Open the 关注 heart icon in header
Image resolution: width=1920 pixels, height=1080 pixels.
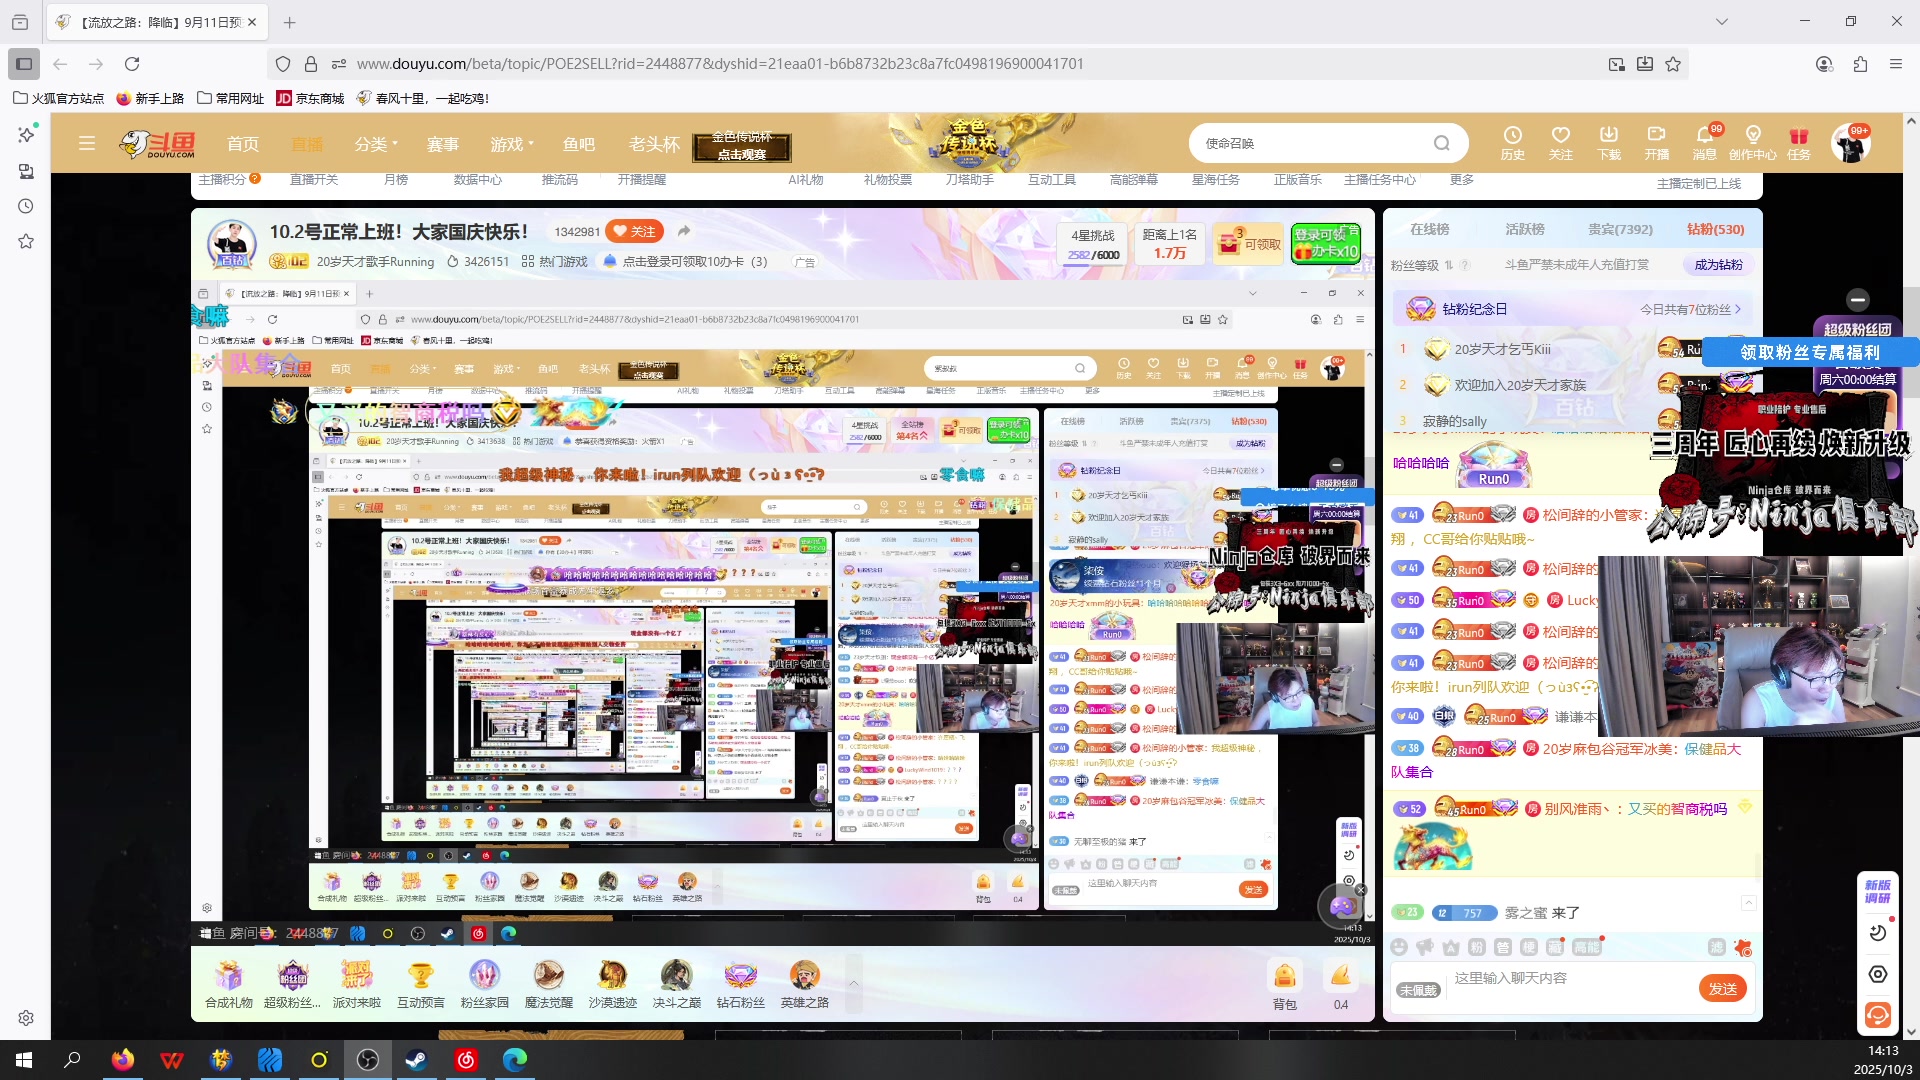pyautogui.click(x=1560, y=136)
